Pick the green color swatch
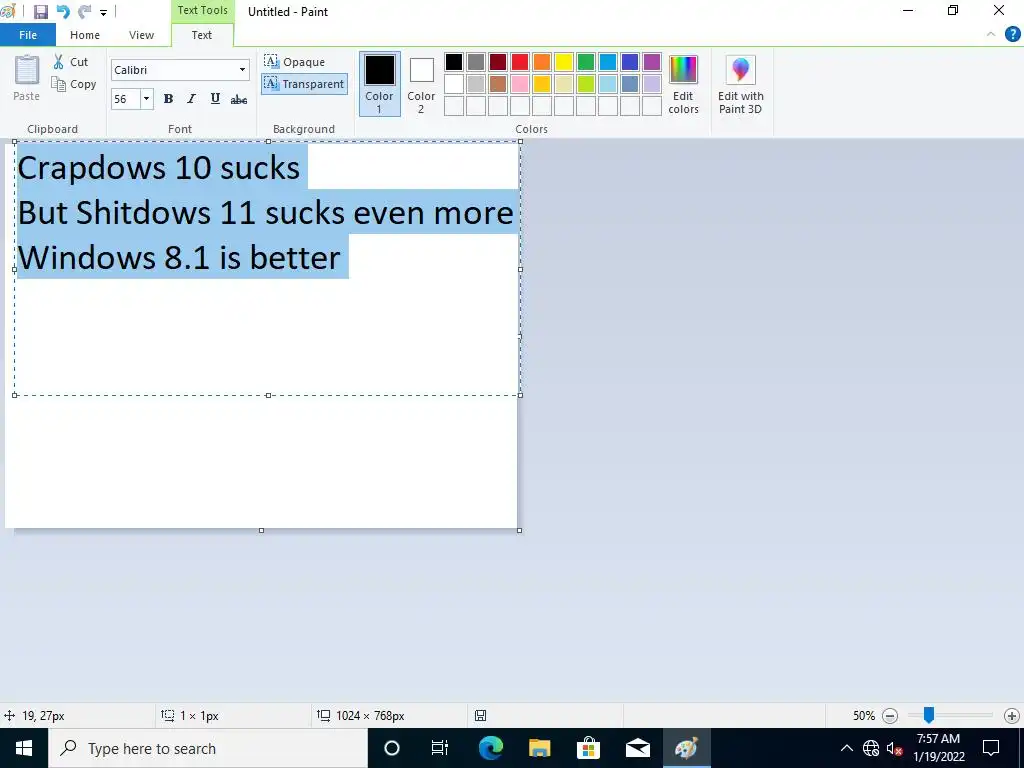 (x=586, y=62)
